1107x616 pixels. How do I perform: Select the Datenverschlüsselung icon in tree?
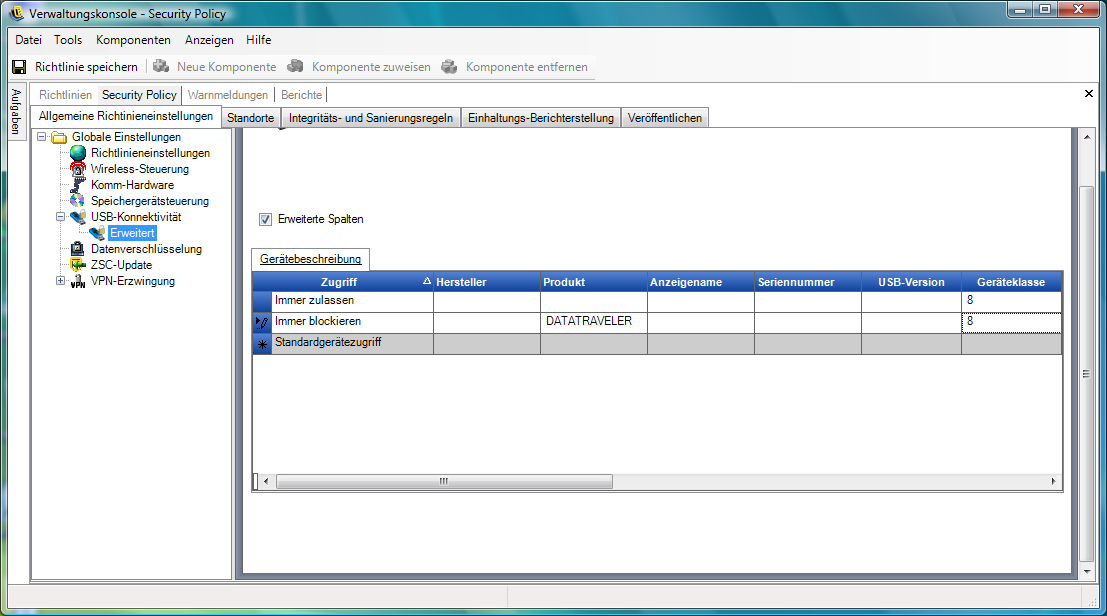click(78, 249)
